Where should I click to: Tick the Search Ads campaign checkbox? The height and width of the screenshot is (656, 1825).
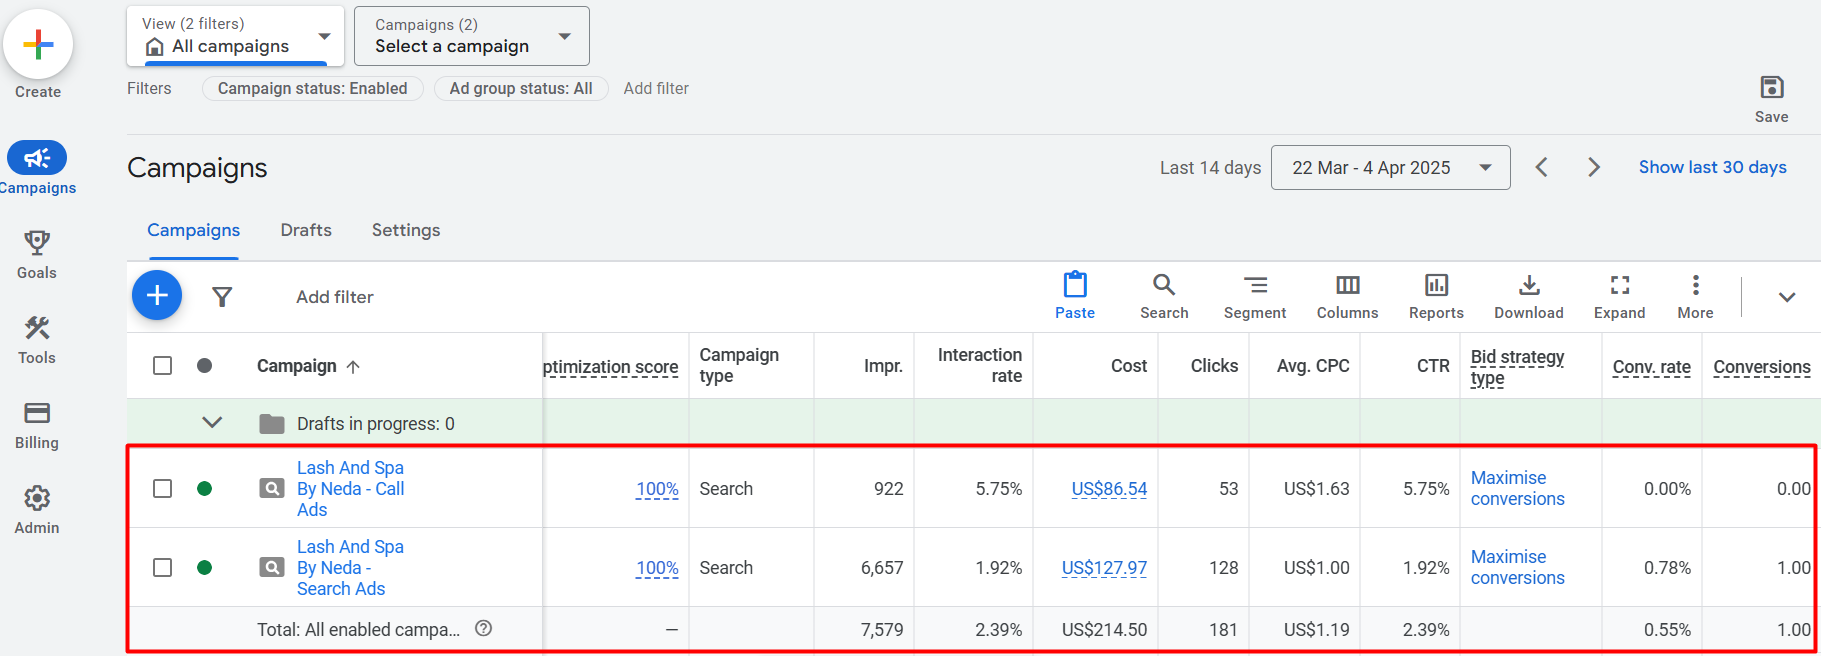click(162, 568)
